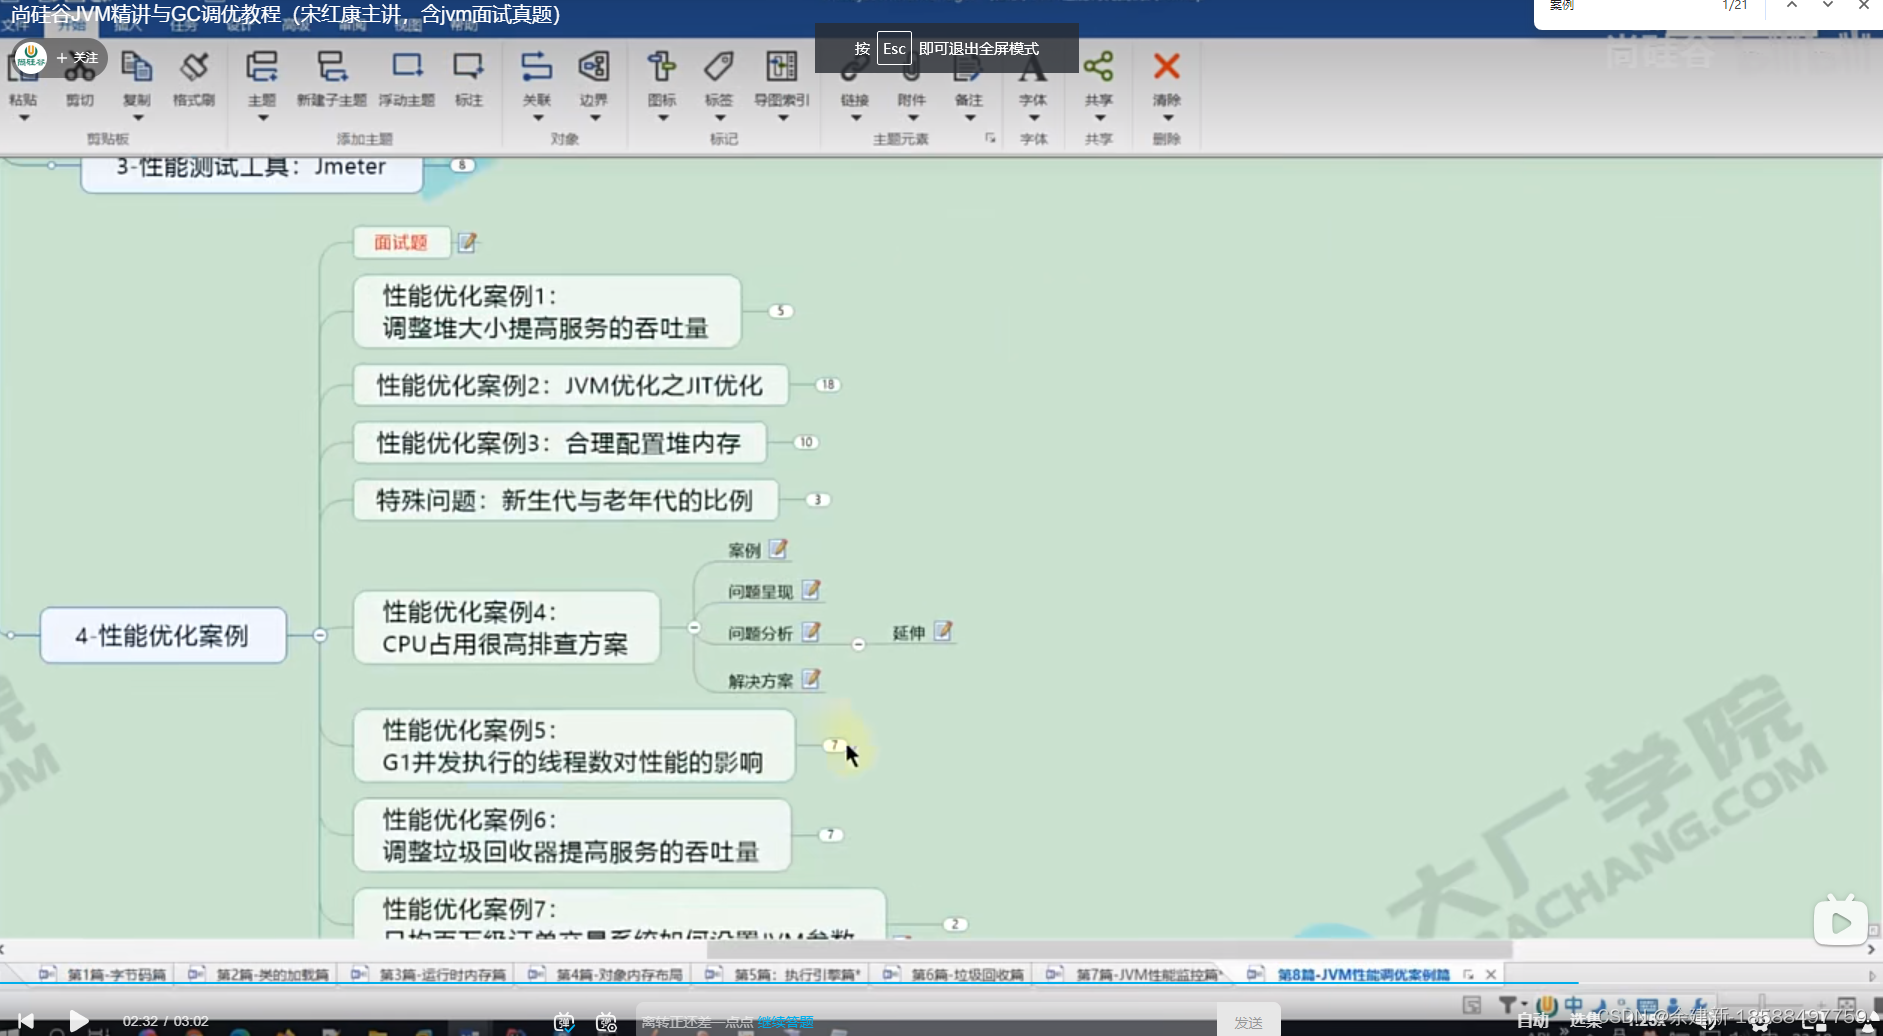This screenshot has width=1883, height=1036.
Task: Click the danmaku input field
Action: click(925, 1022)
